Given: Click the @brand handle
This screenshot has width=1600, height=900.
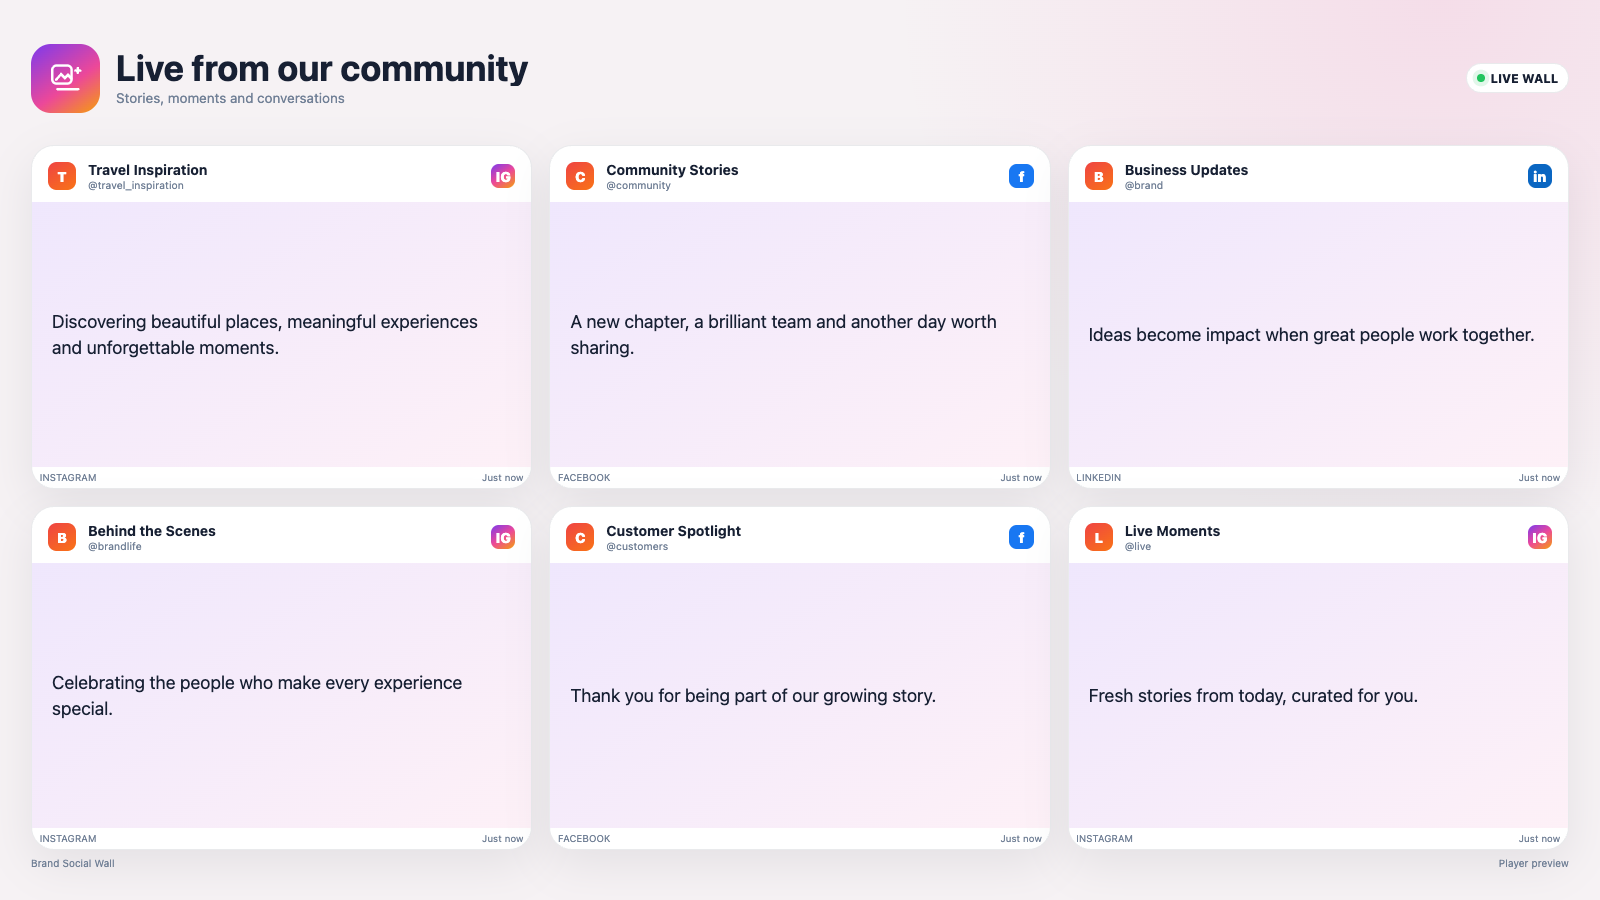Looking at the screenshot, I should [x=1144, y=186].
